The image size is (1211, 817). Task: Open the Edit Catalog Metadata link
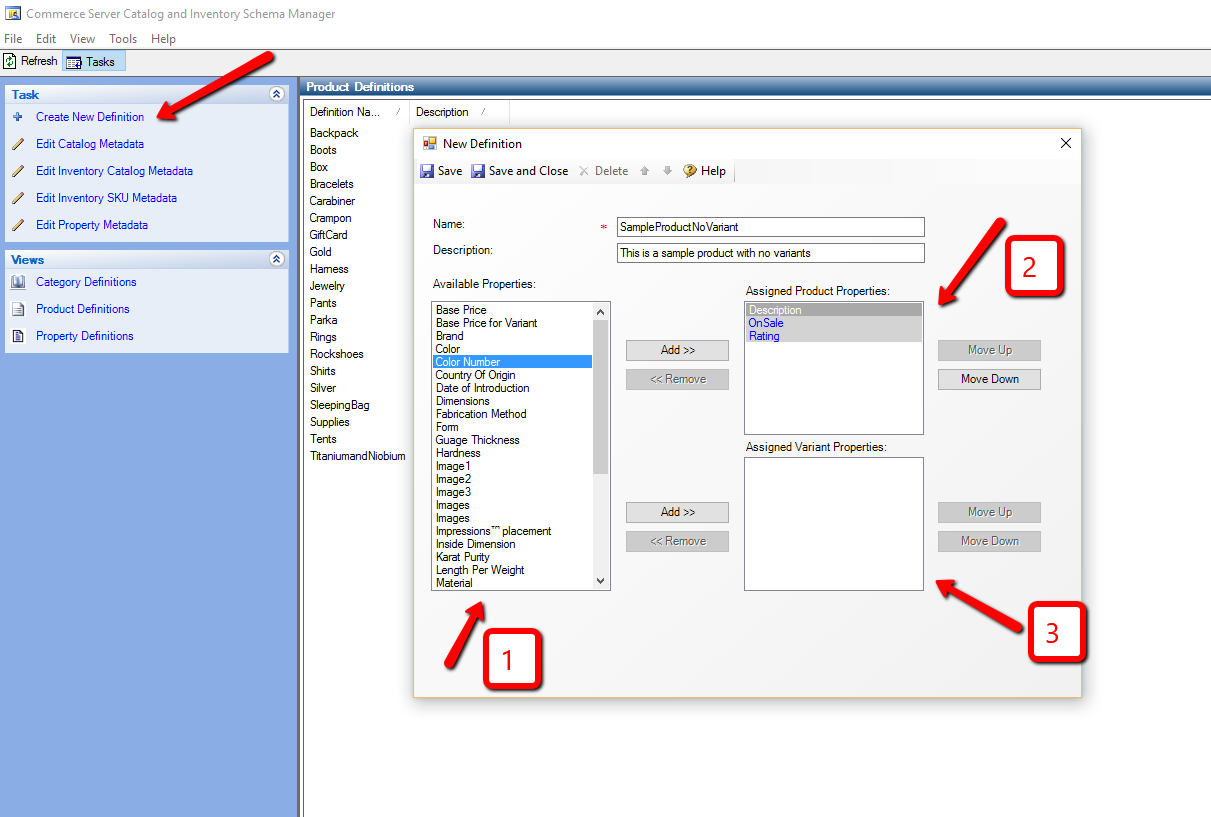[90, 144]
